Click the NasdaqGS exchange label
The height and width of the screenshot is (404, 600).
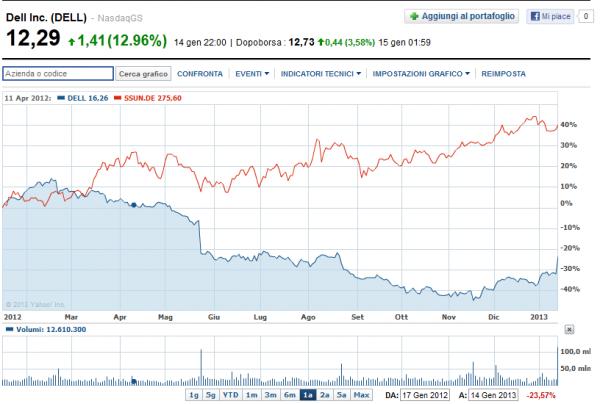pos(120,18)
